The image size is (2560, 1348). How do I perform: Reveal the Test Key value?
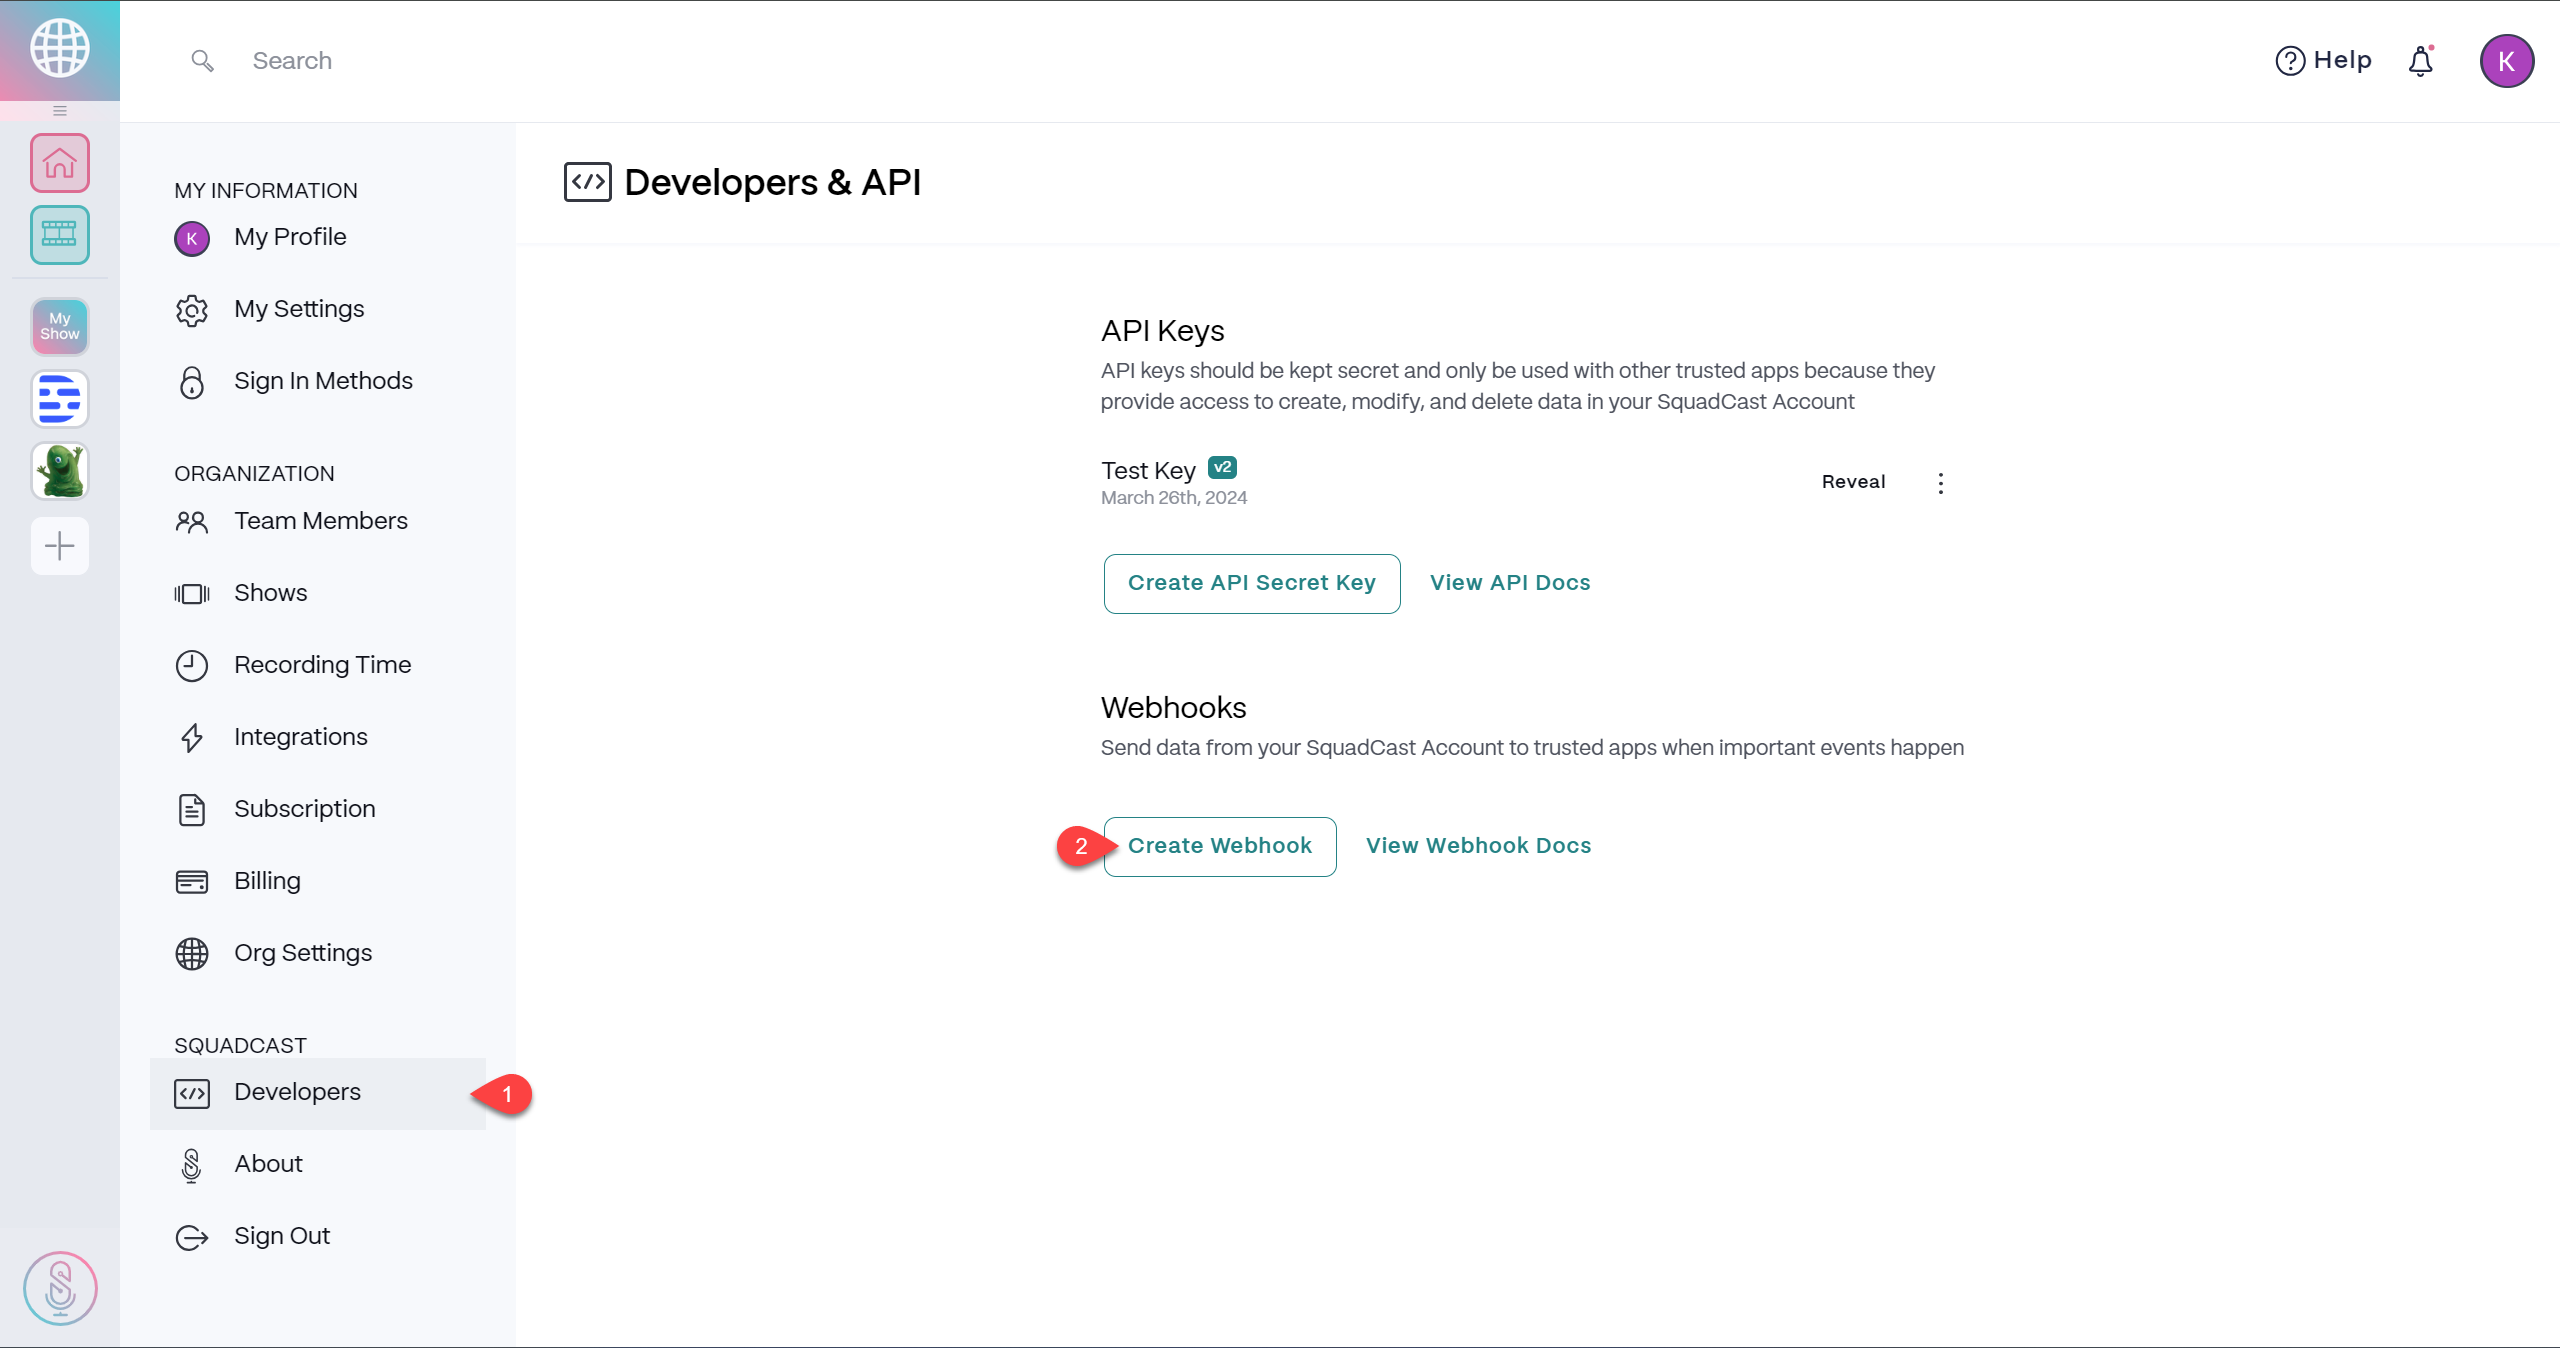click(x=1853, y=482)
